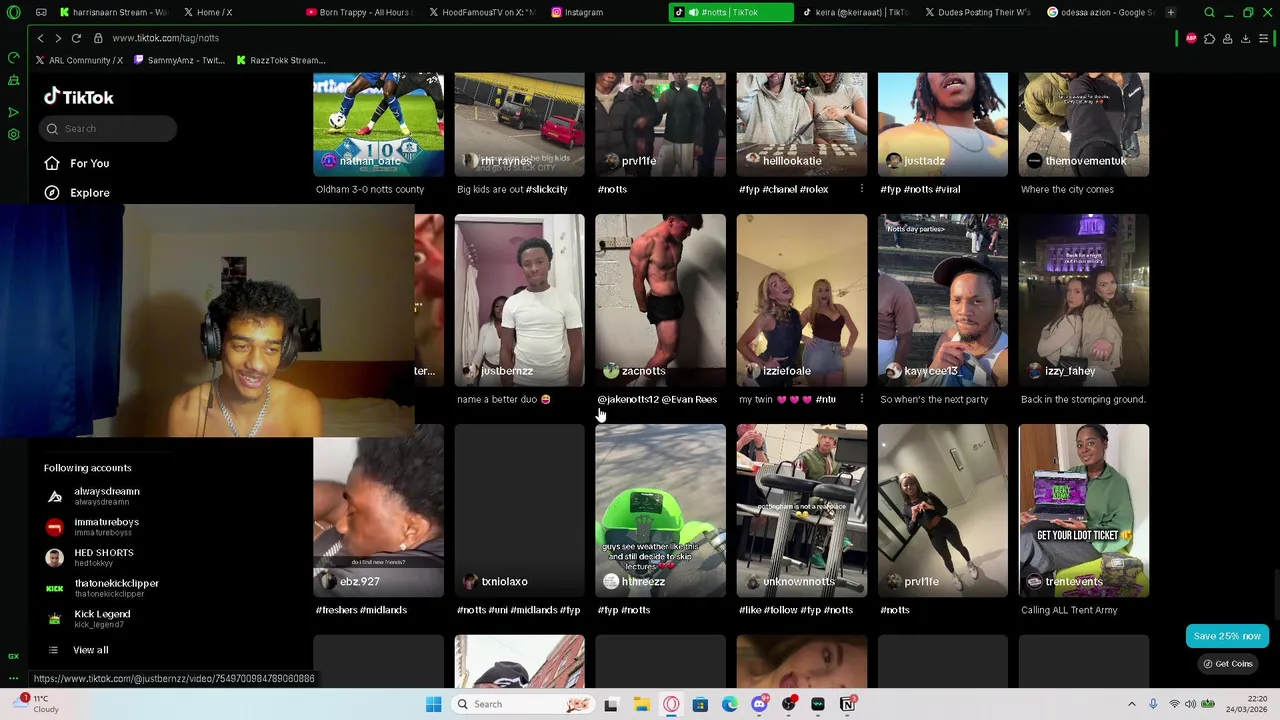Click the tab search magnifier icon
The height and width of the screenshot is (720, 1280).
(1209, 12)
